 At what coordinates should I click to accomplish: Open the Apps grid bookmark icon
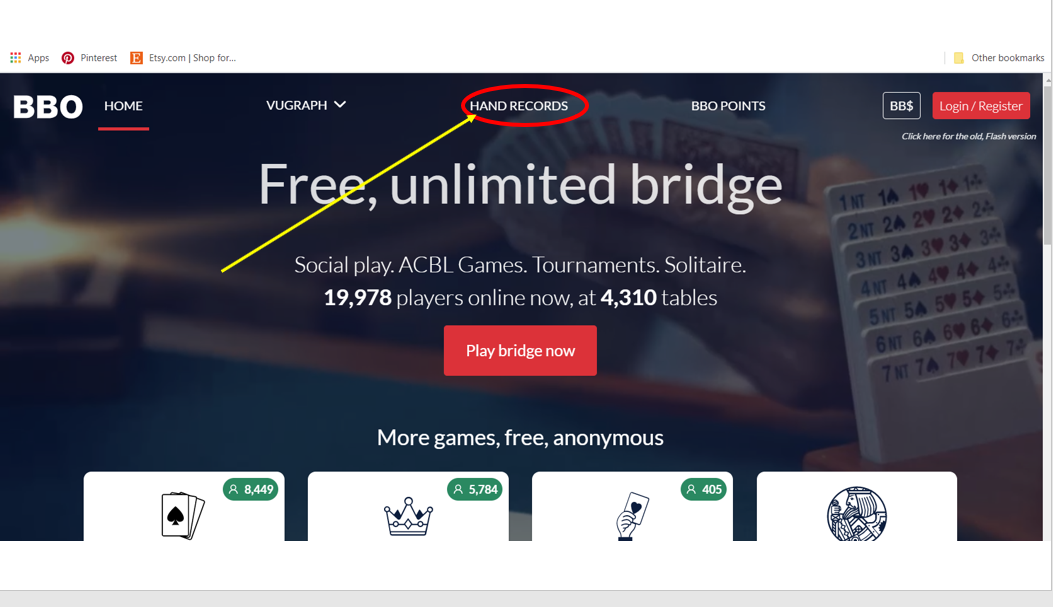(15, 58)
